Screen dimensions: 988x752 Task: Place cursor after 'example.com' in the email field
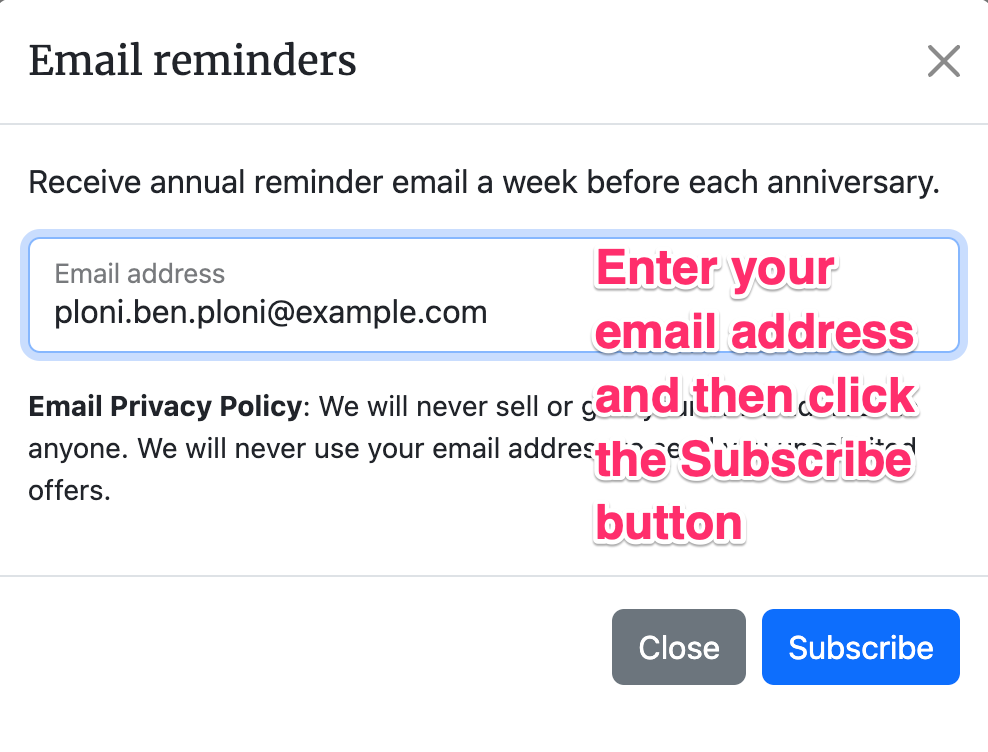coord(489,313)
